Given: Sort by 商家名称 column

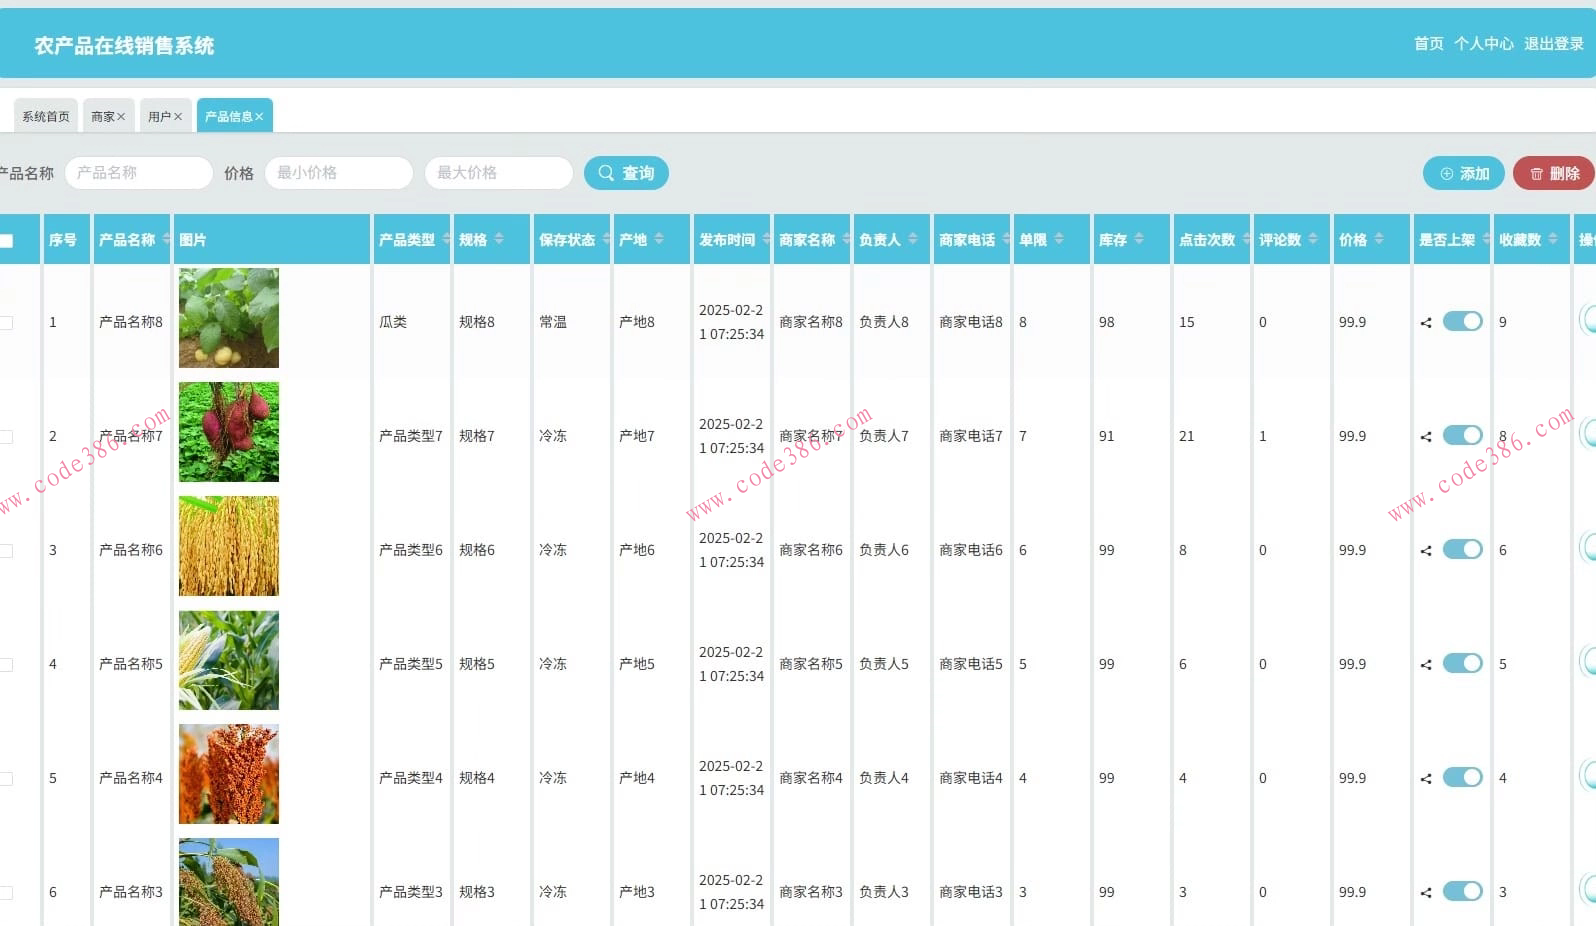Looking at the screenshot, I should point(846,239).
